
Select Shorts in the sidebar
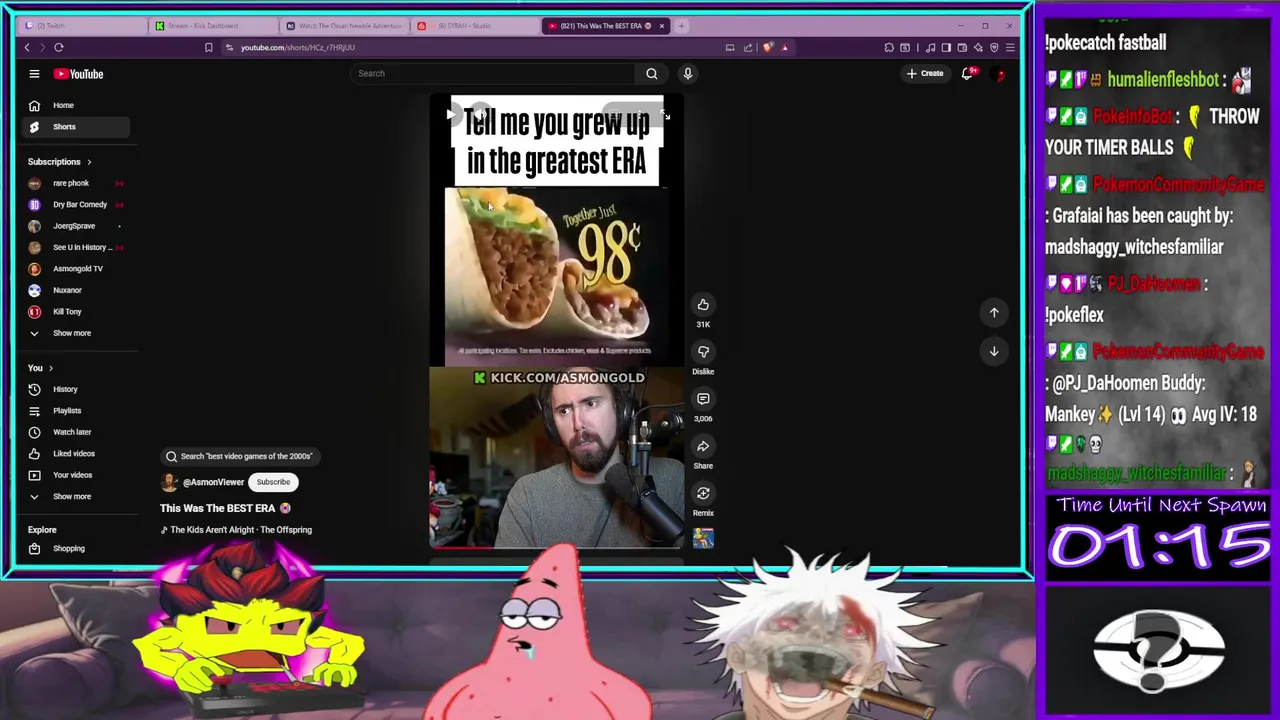tap(75, 127)
